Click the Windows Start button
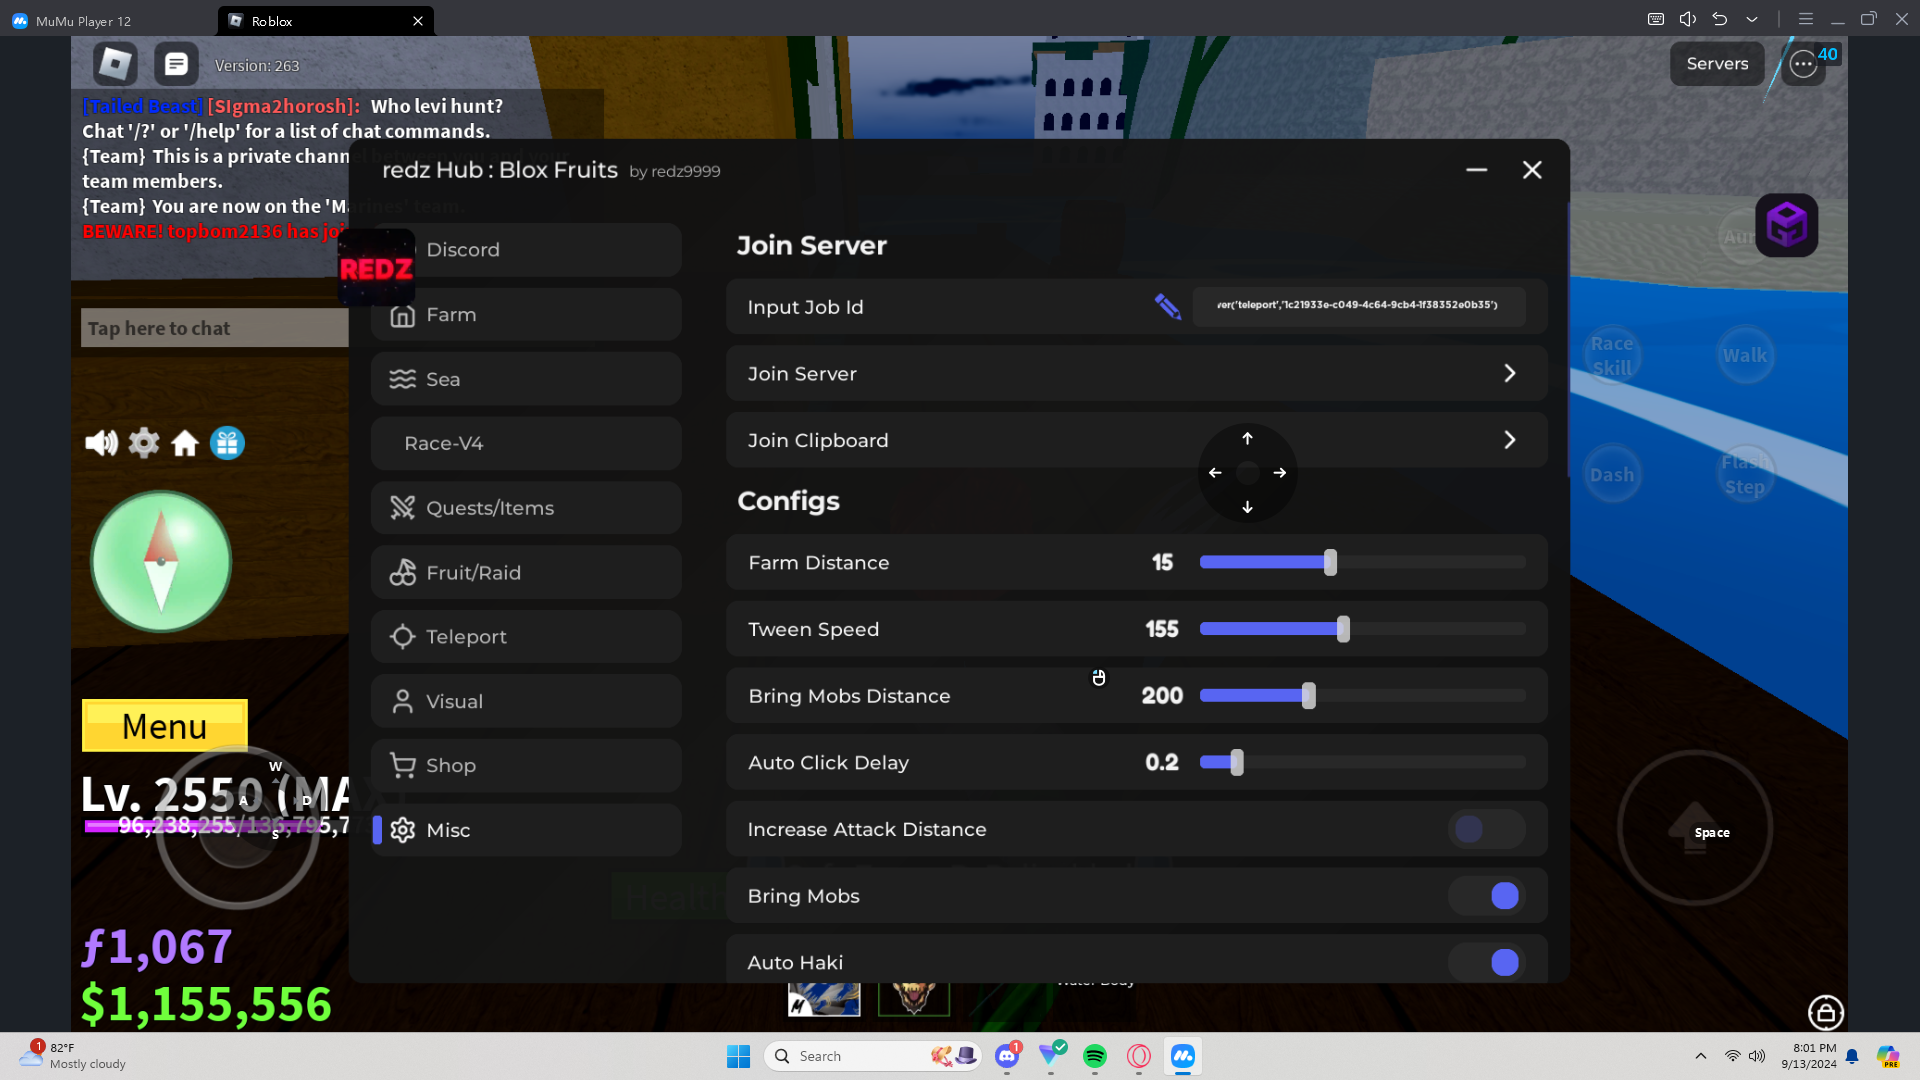 739,1056
